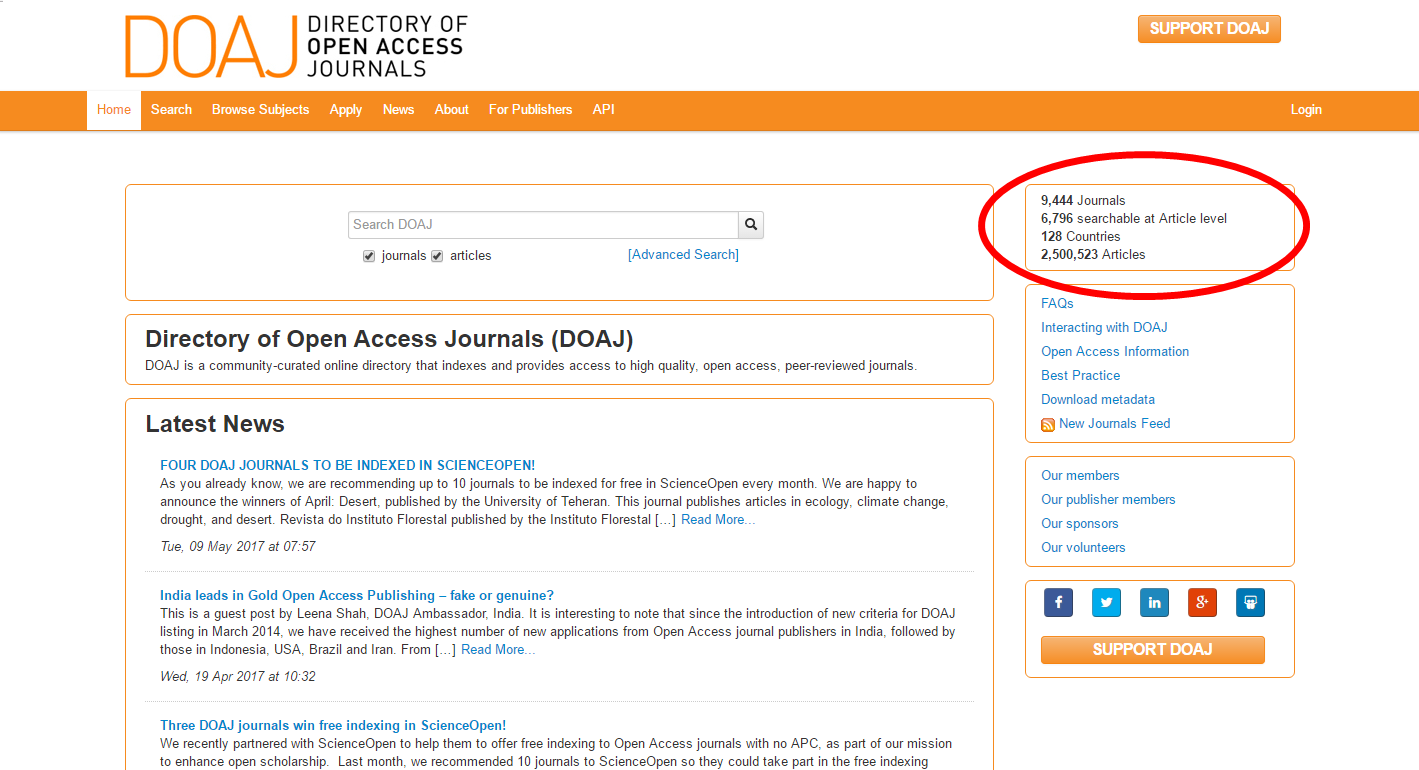Open the Advanced Search link
Viewport: 1419px width, 770px height.
pyautogui.click(x=683, y=255)
